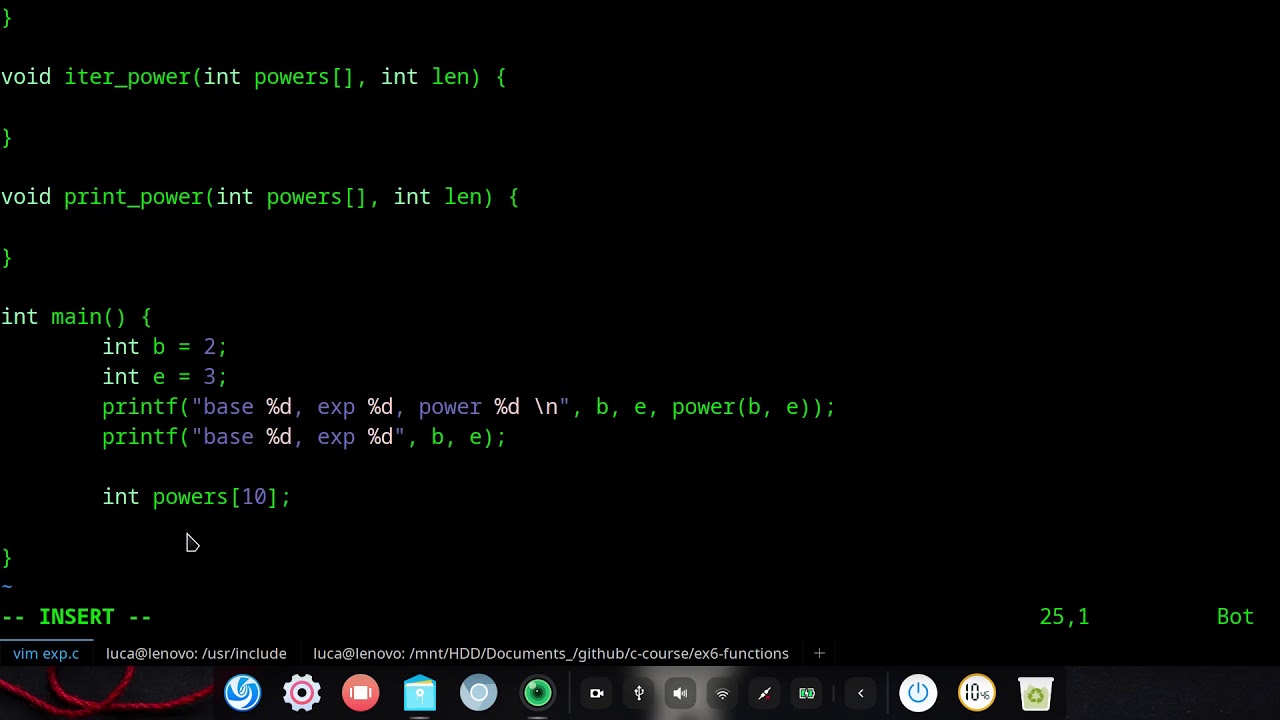Click the 'Bot' scroll position indicator
The image size is (1280, 720).
1235,617
